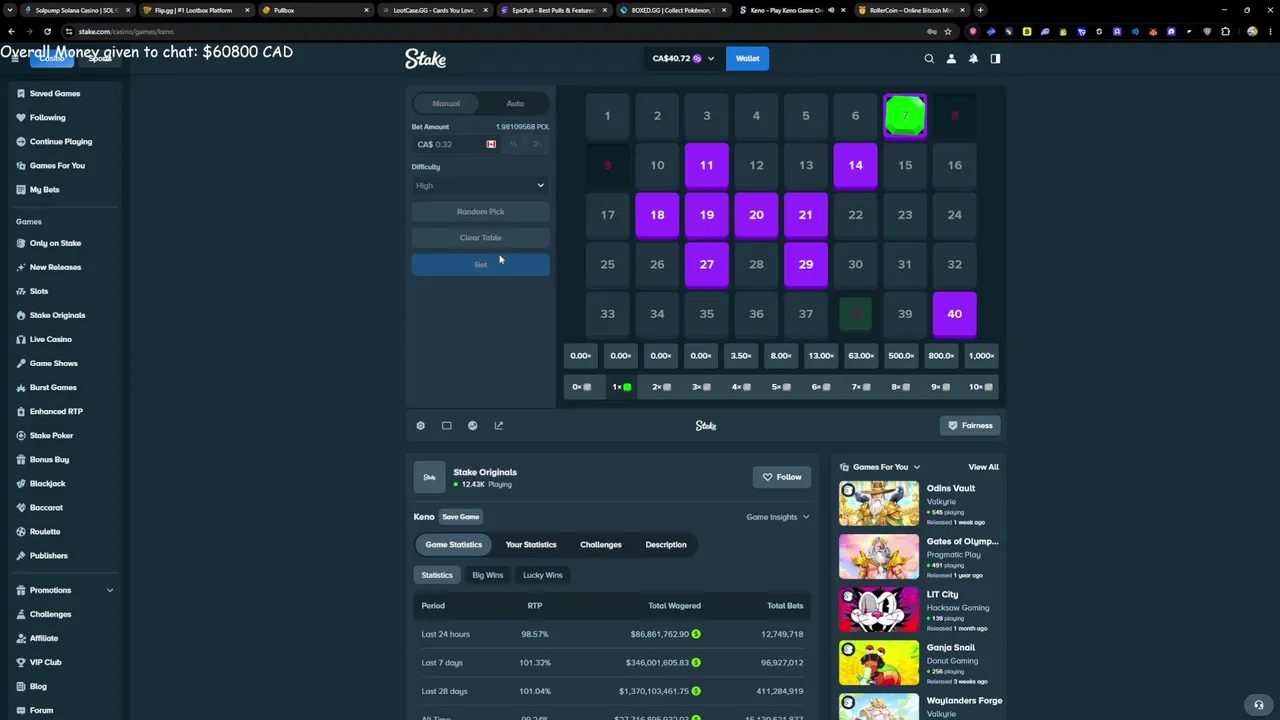This screenshot has width=1280, height=720.
Task: Select the Statistics sub-tab
Action: 437,575
